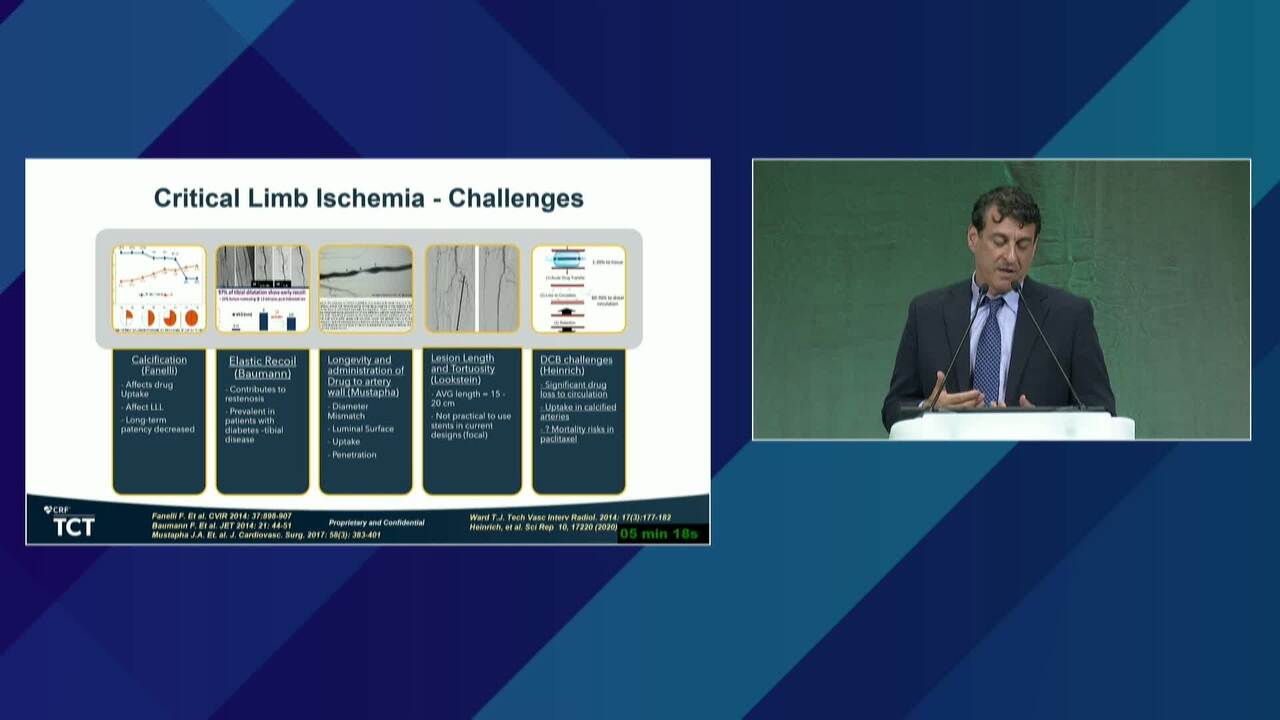Click 'Contributes to restenosis' bullet
The height and width of the screenshot is (720, 1280).
(x=255, y=394)
